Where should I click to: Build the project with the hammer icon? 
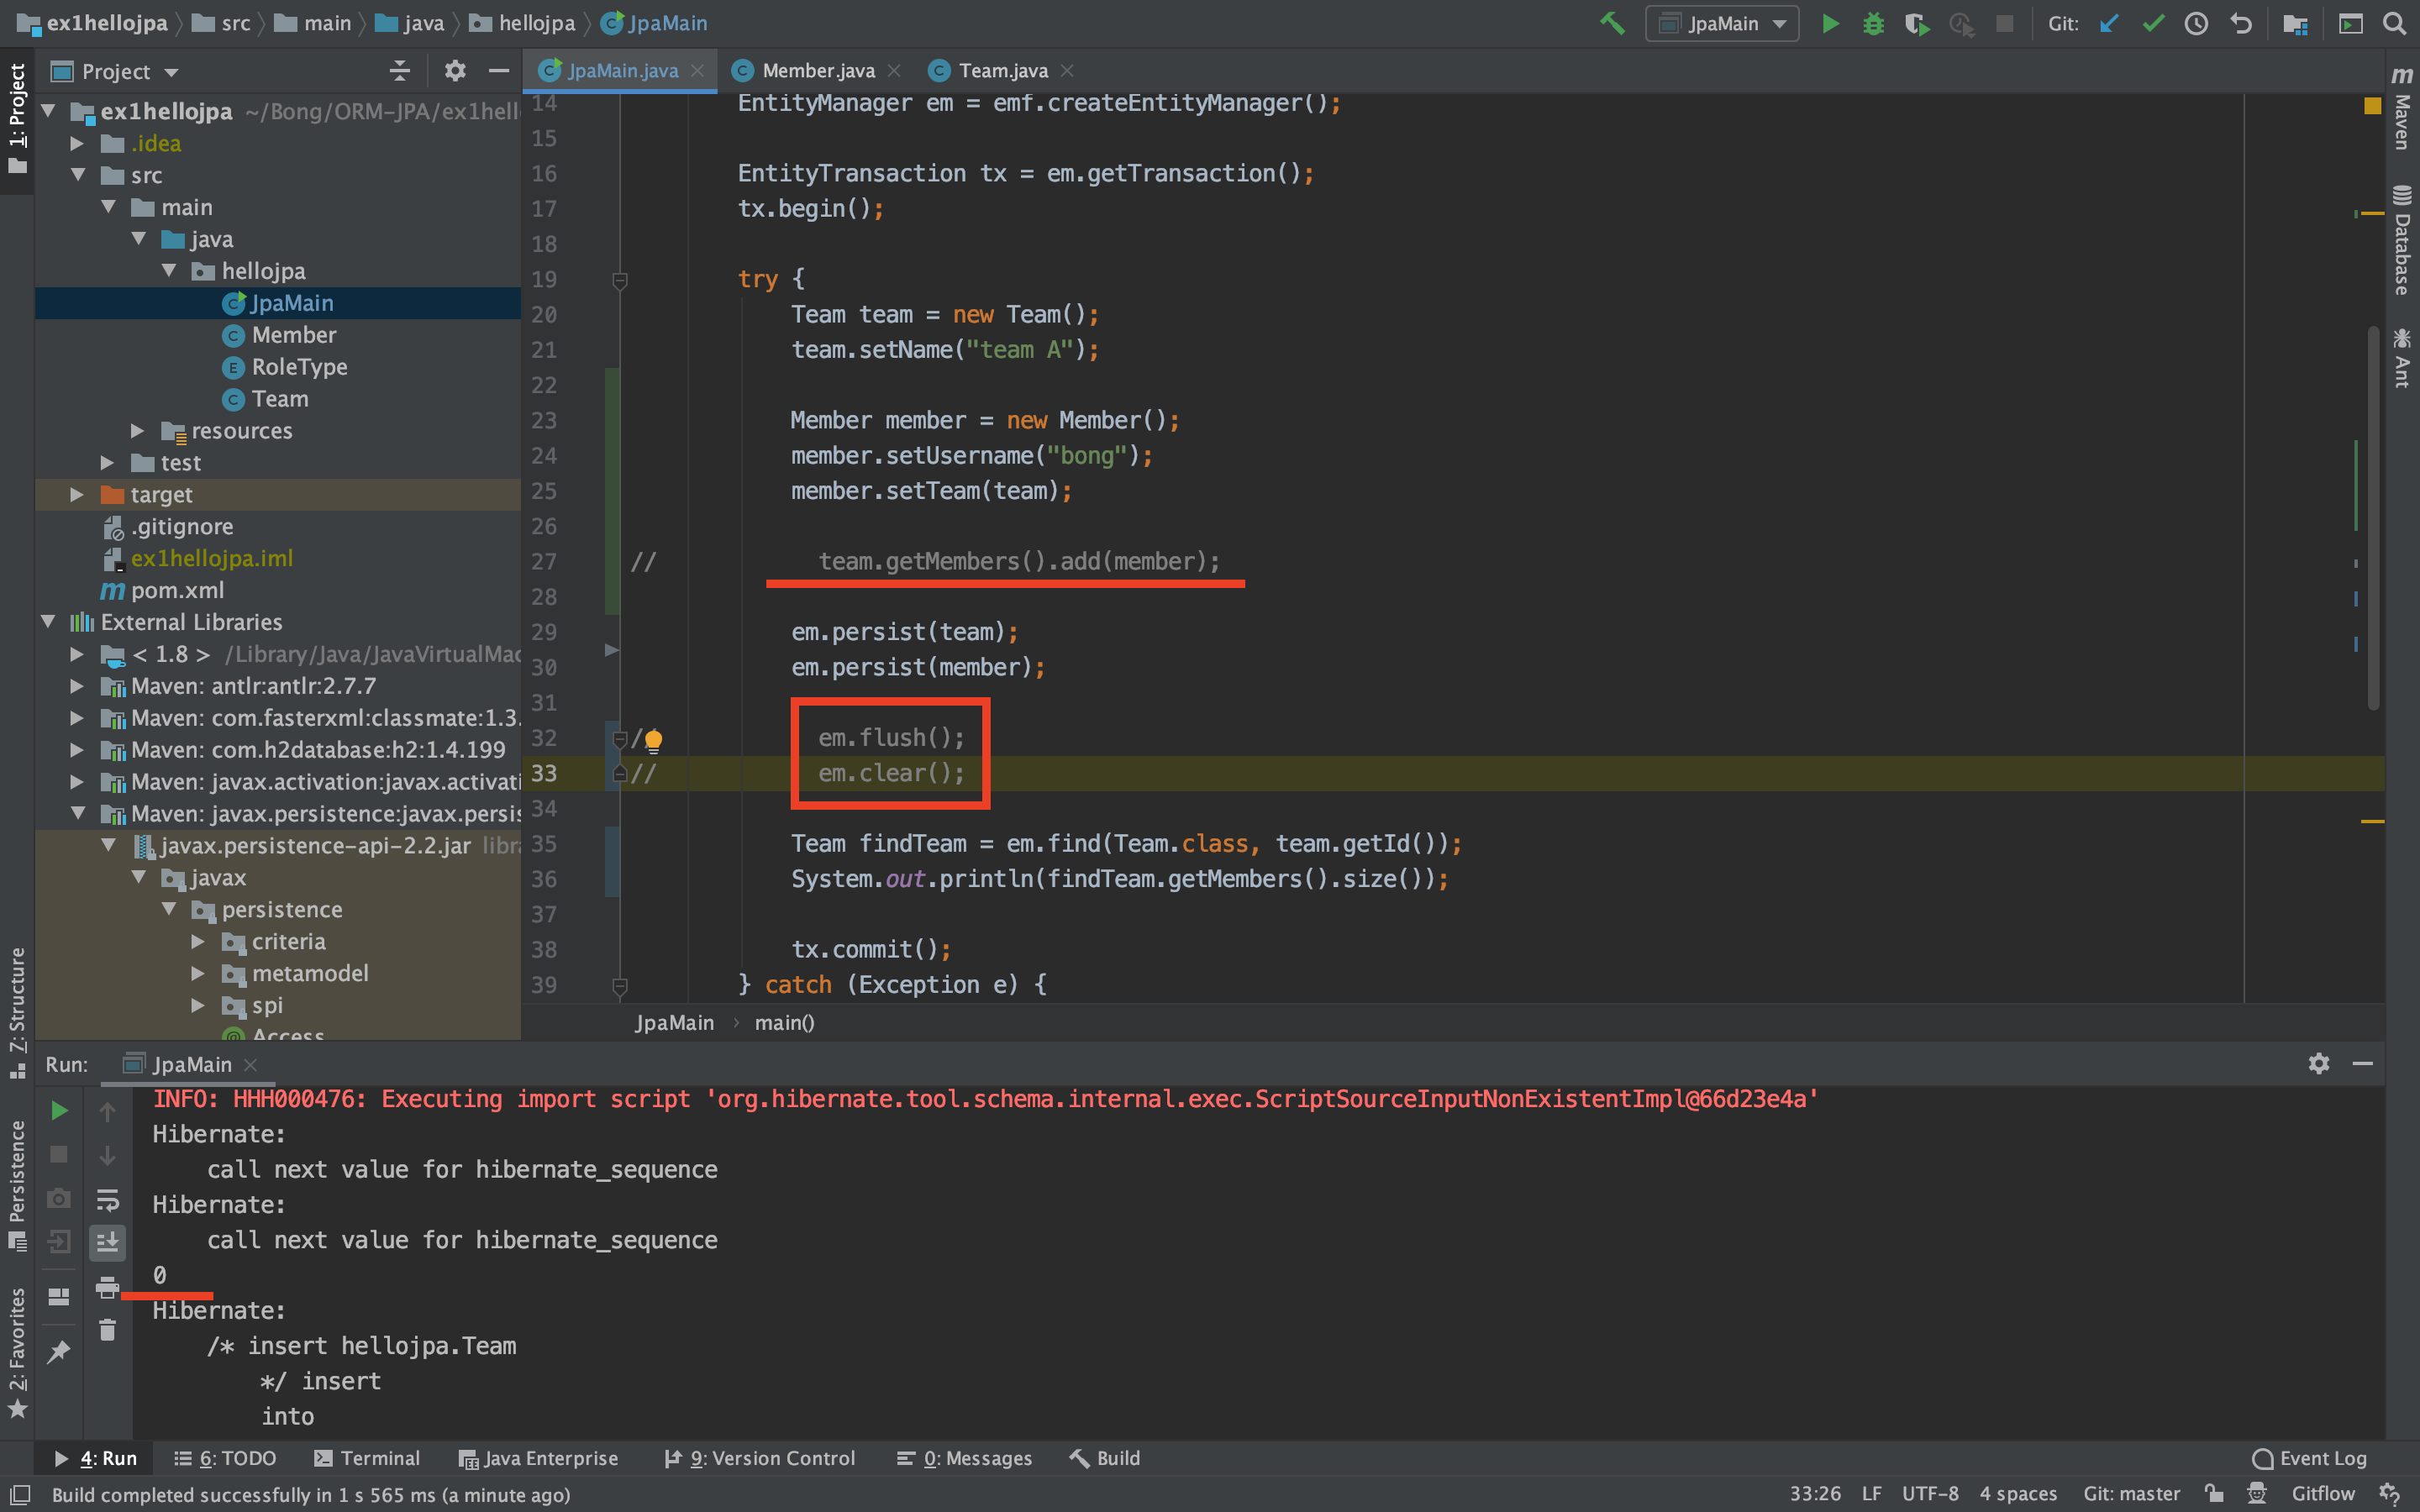[1612, 24]
